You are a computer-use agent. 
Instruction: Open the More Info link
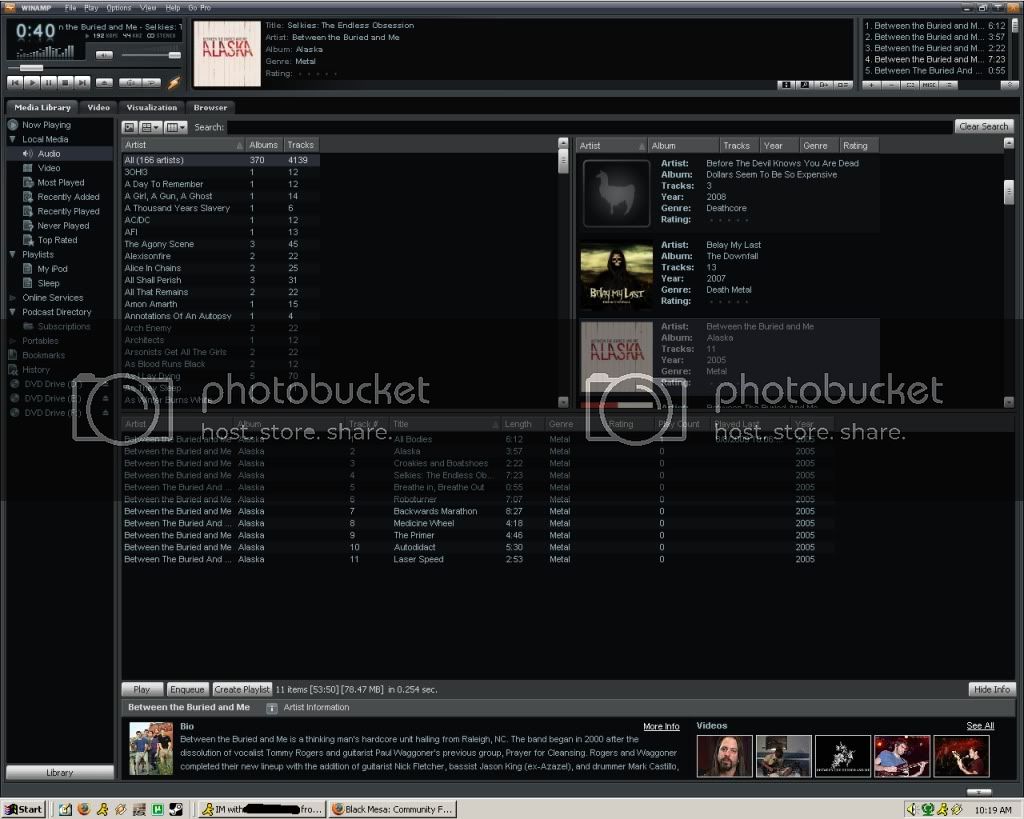tap(661, 726)
